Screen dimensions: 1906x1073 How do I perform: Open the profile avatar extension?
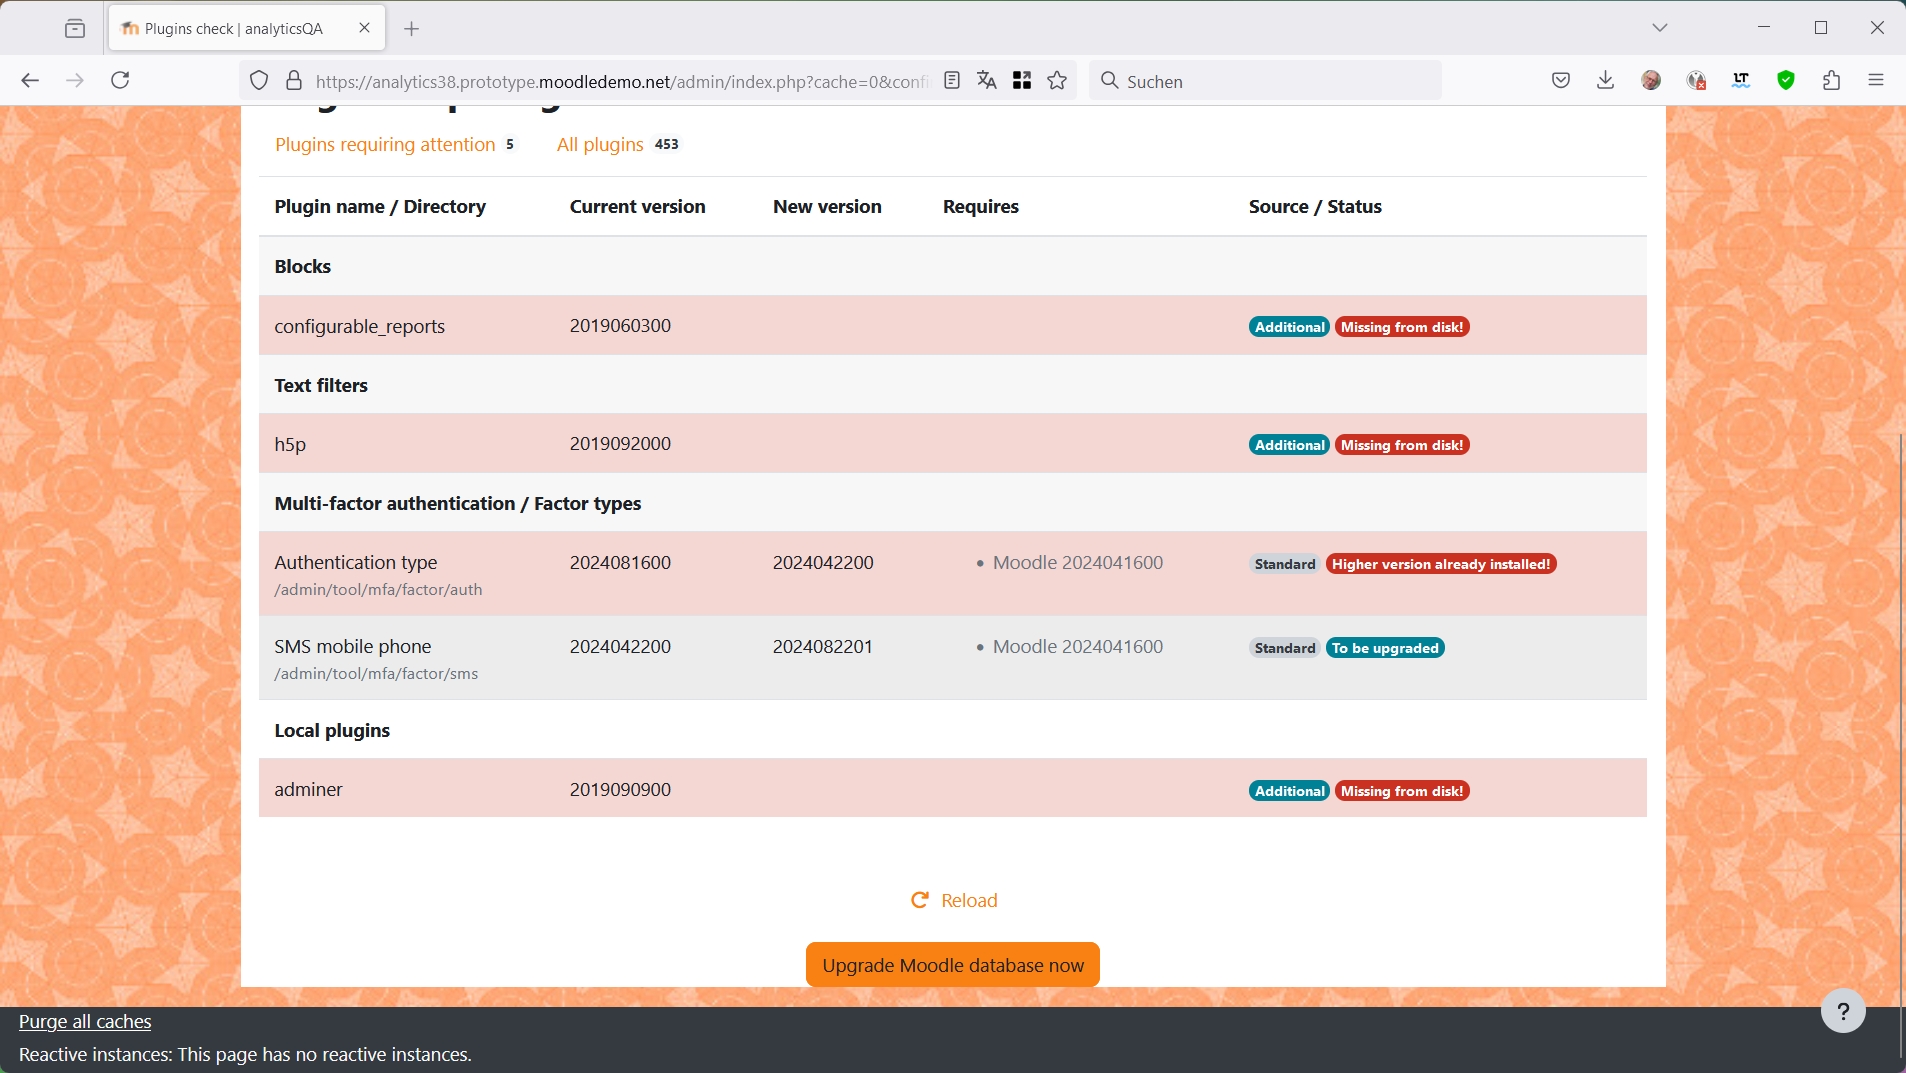click(1651, 81)
